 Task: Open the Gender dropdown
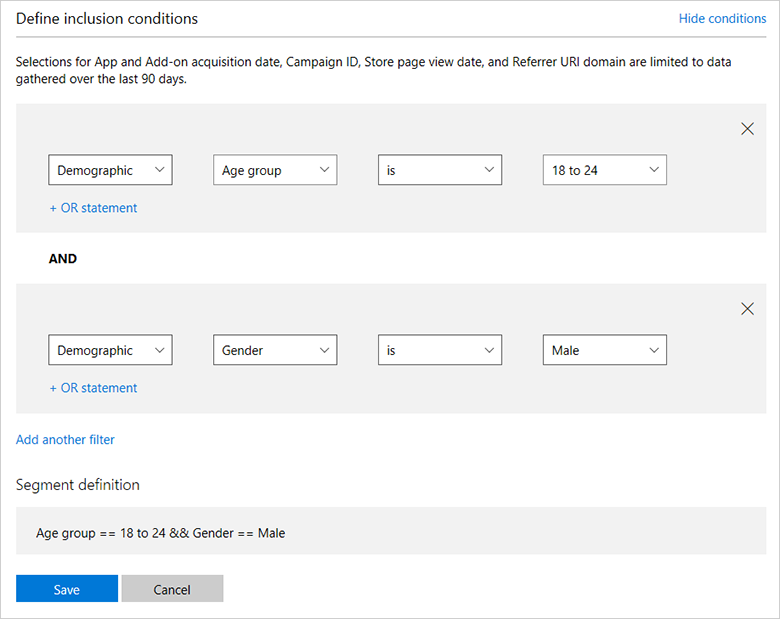[275, 350]
